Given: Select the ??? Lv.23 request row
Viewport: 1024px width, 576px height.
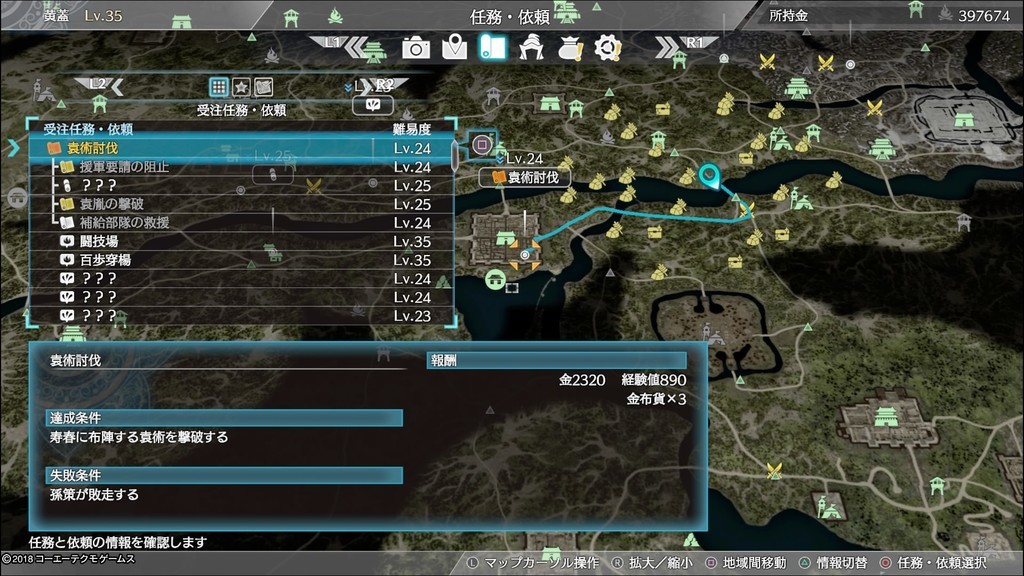Looking at the screenshot, I should click(241, 316).
